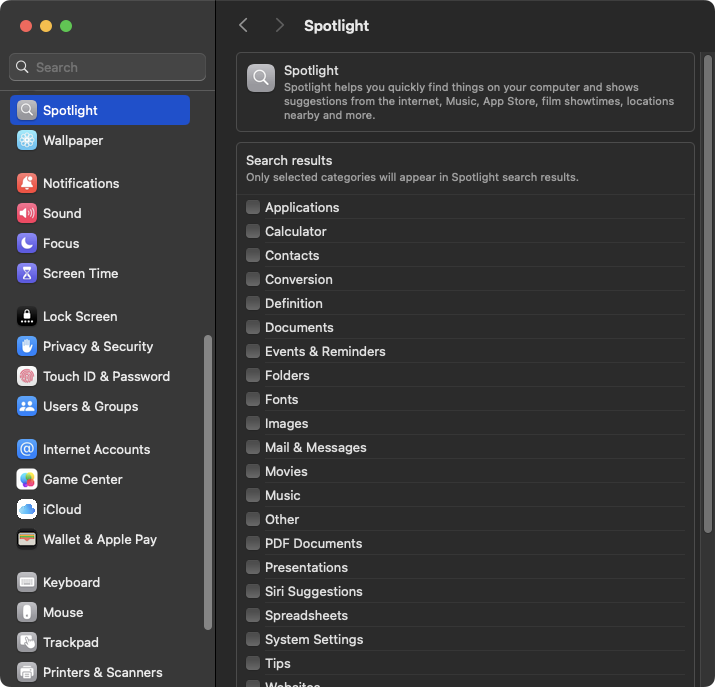Open the Sound speaker icon
Image resolution: width=715 pixels, height=687 pixels.
pos(27,213)
